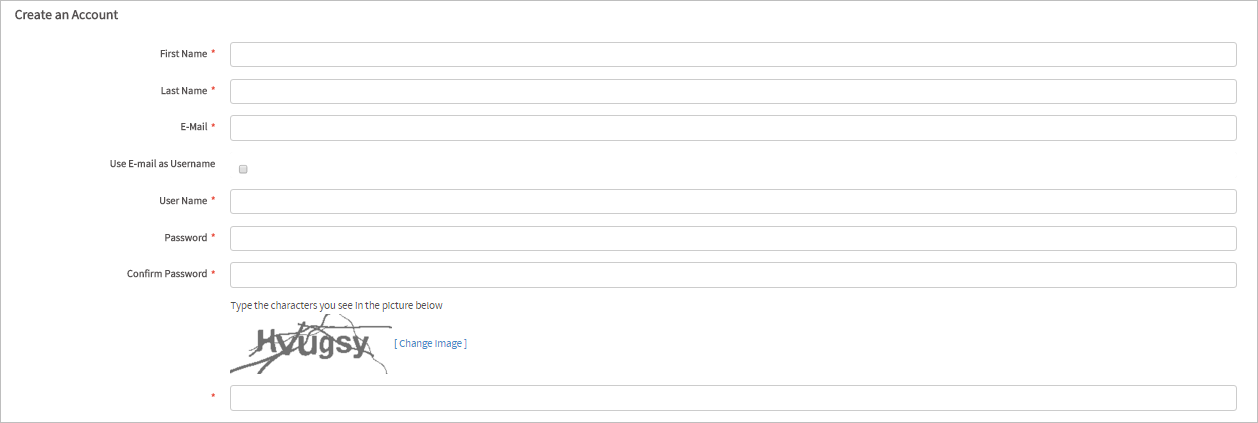The height and width of the screenshot is (423, 1258).
Task: Click the Confirm Password label
Action: click(166, 274)
